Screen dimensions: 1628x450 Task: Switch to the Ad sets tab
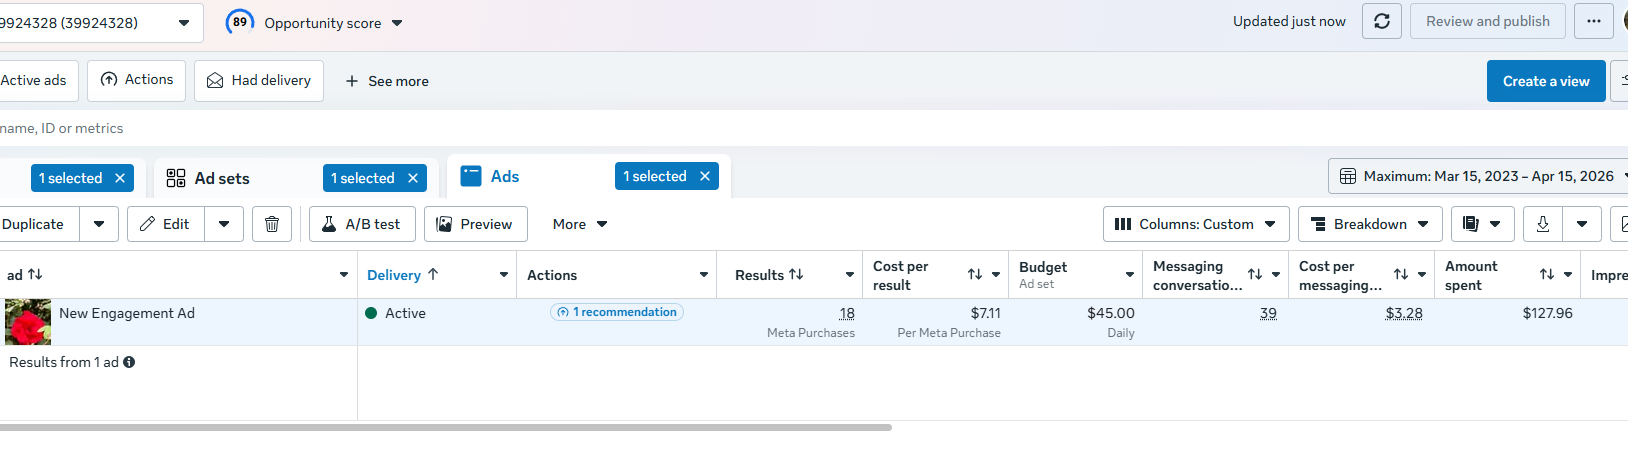[x=221, y=178]
